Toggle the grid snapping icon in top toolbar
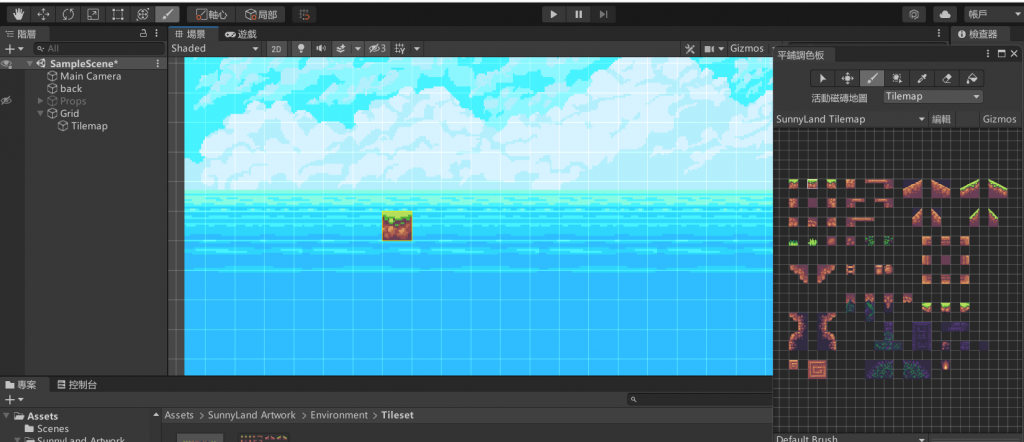Image resolution: width=1024 pixels, height=442 pixels. pyautogui.click(x=304, y=14)
